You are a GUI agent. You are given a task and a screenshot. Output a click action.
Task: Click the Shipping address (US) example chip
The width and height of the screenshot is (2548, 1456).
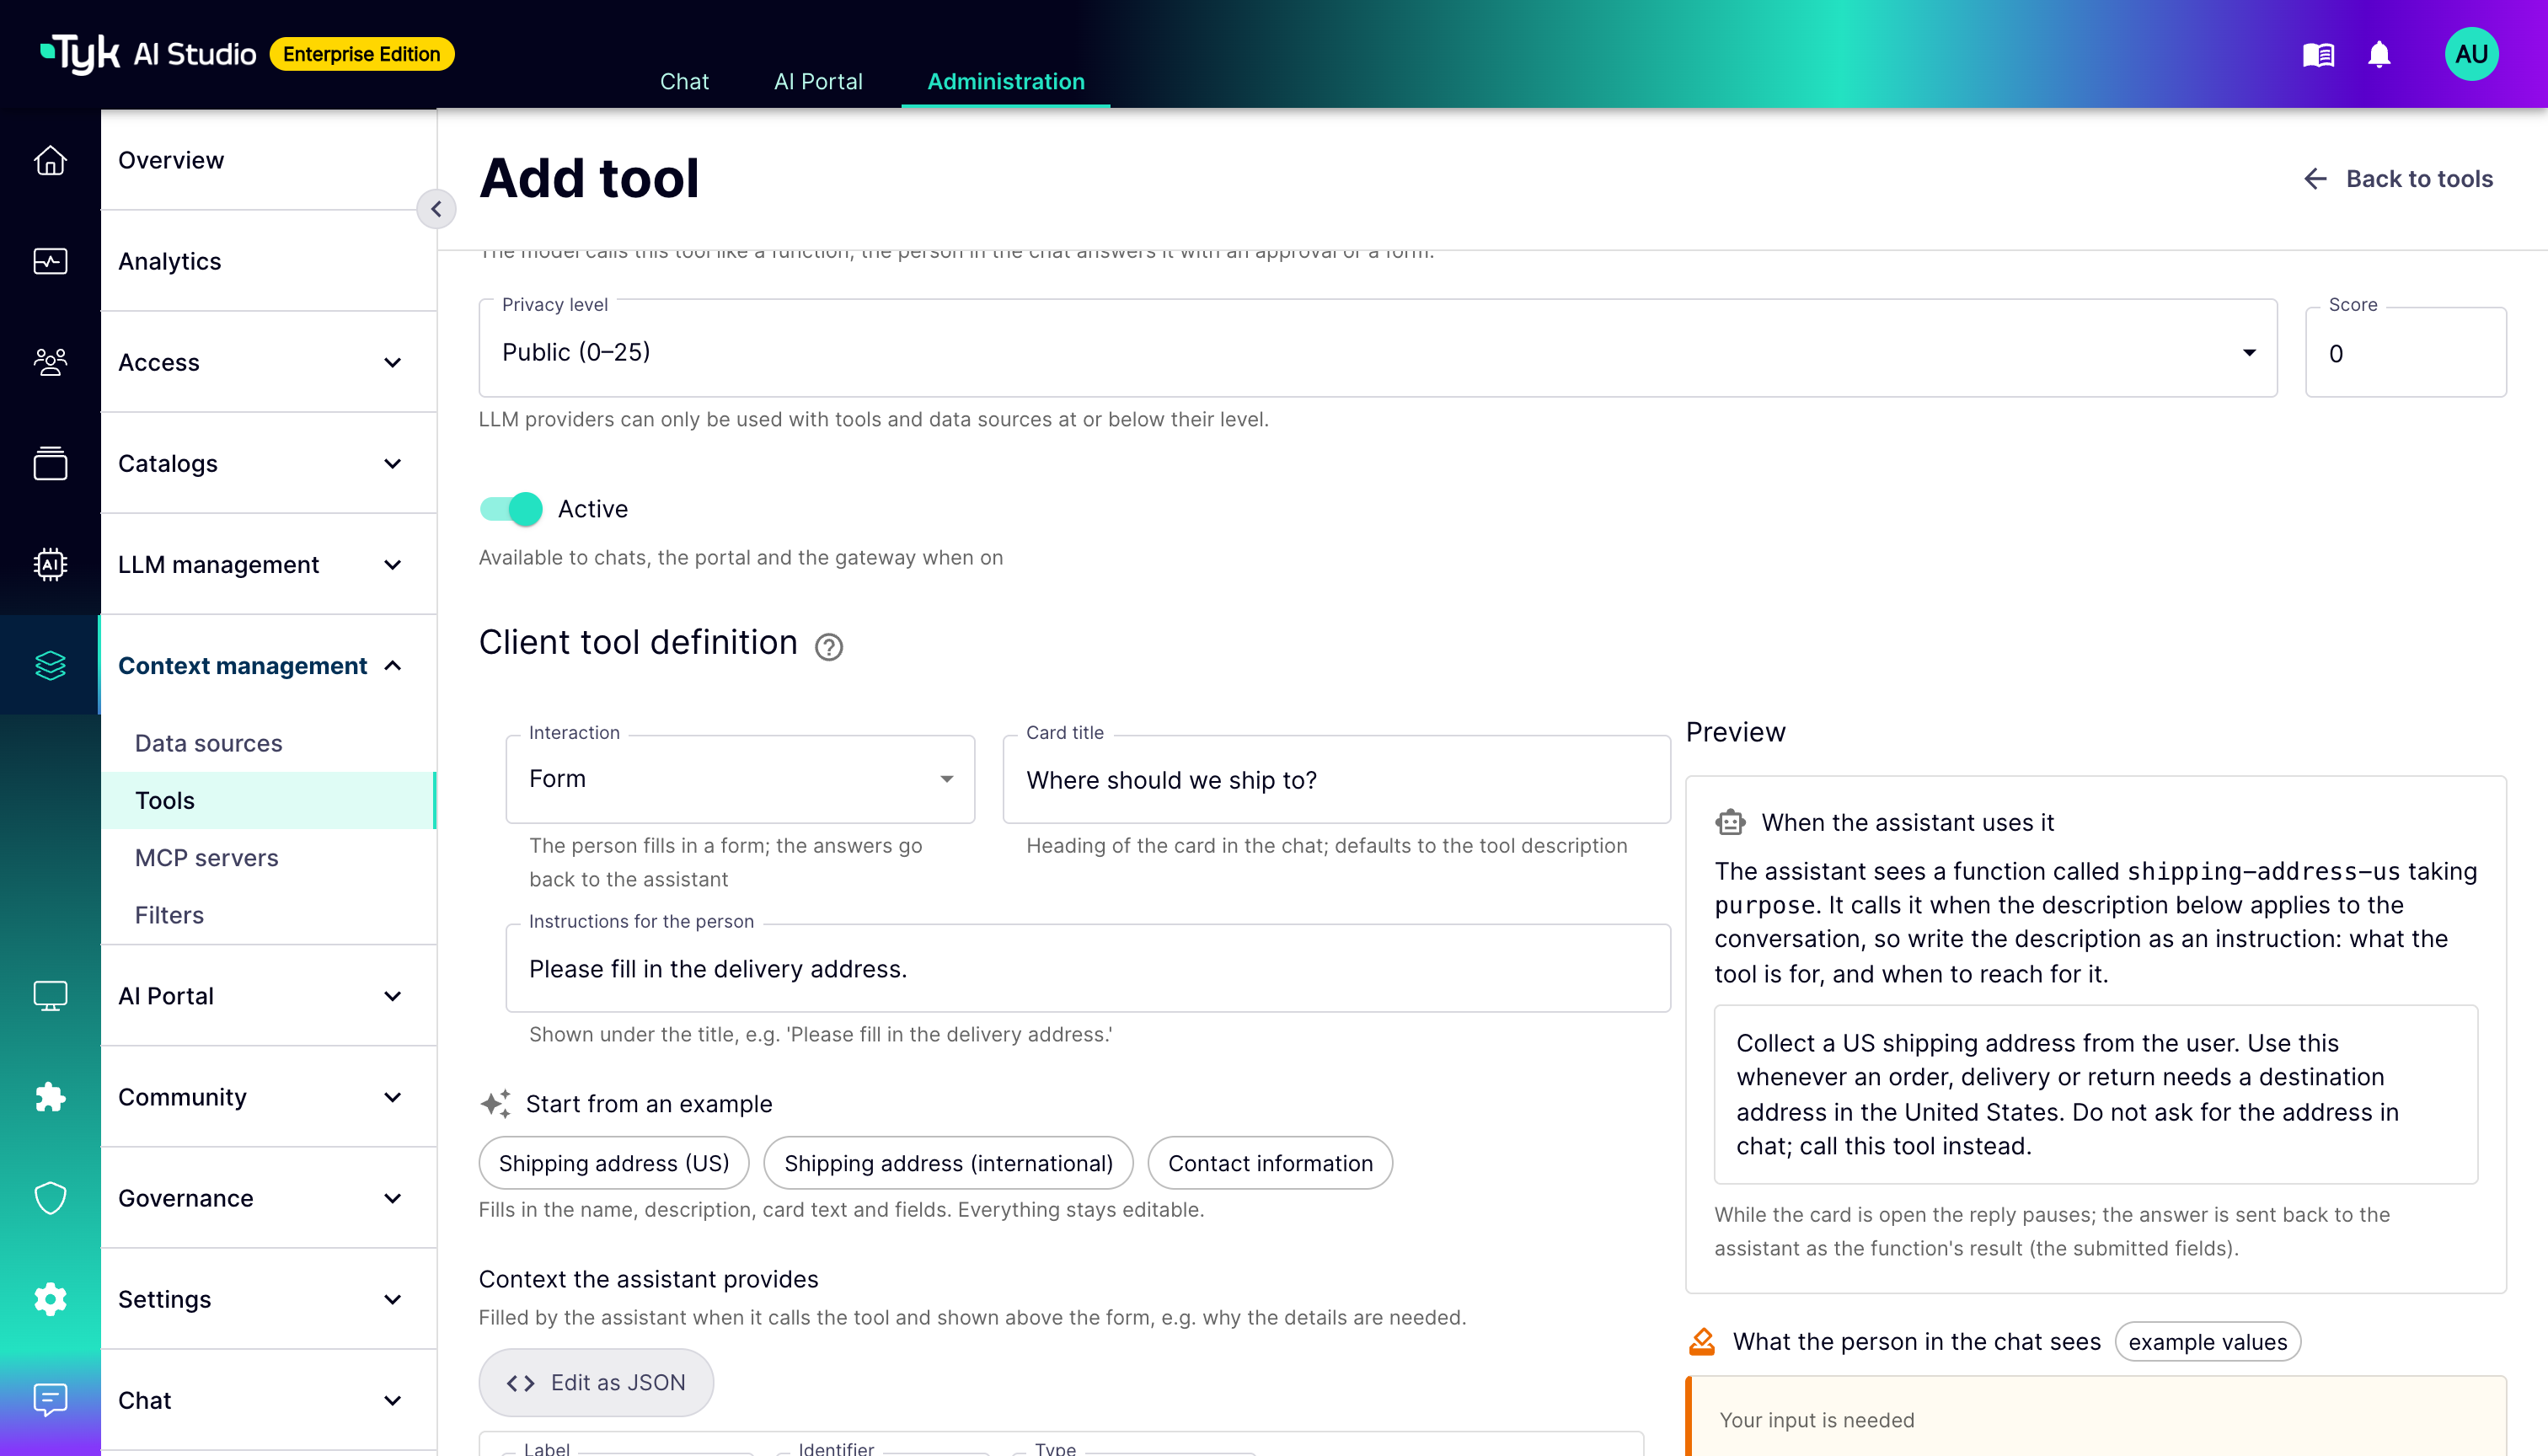[x=614, y=1163]
